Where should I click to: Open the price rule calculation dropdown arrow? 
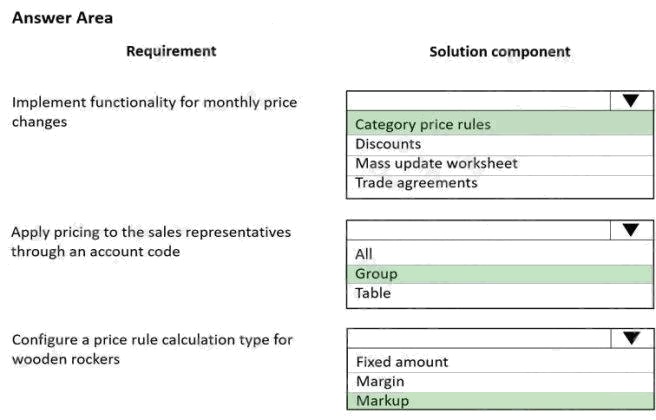630,338
